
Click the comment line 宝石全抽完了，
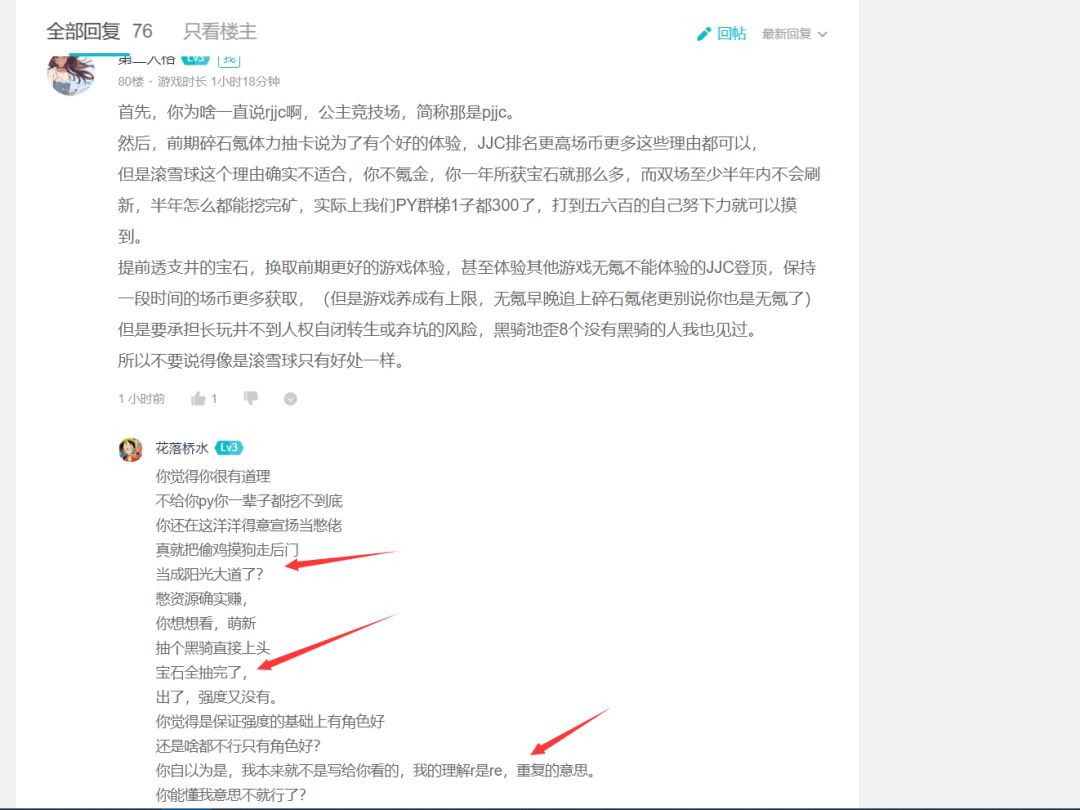(201, 672)
